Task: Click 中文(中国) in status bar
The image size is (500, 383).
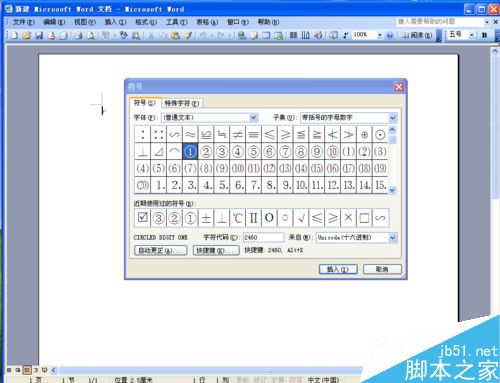Action: coord(323,380)
